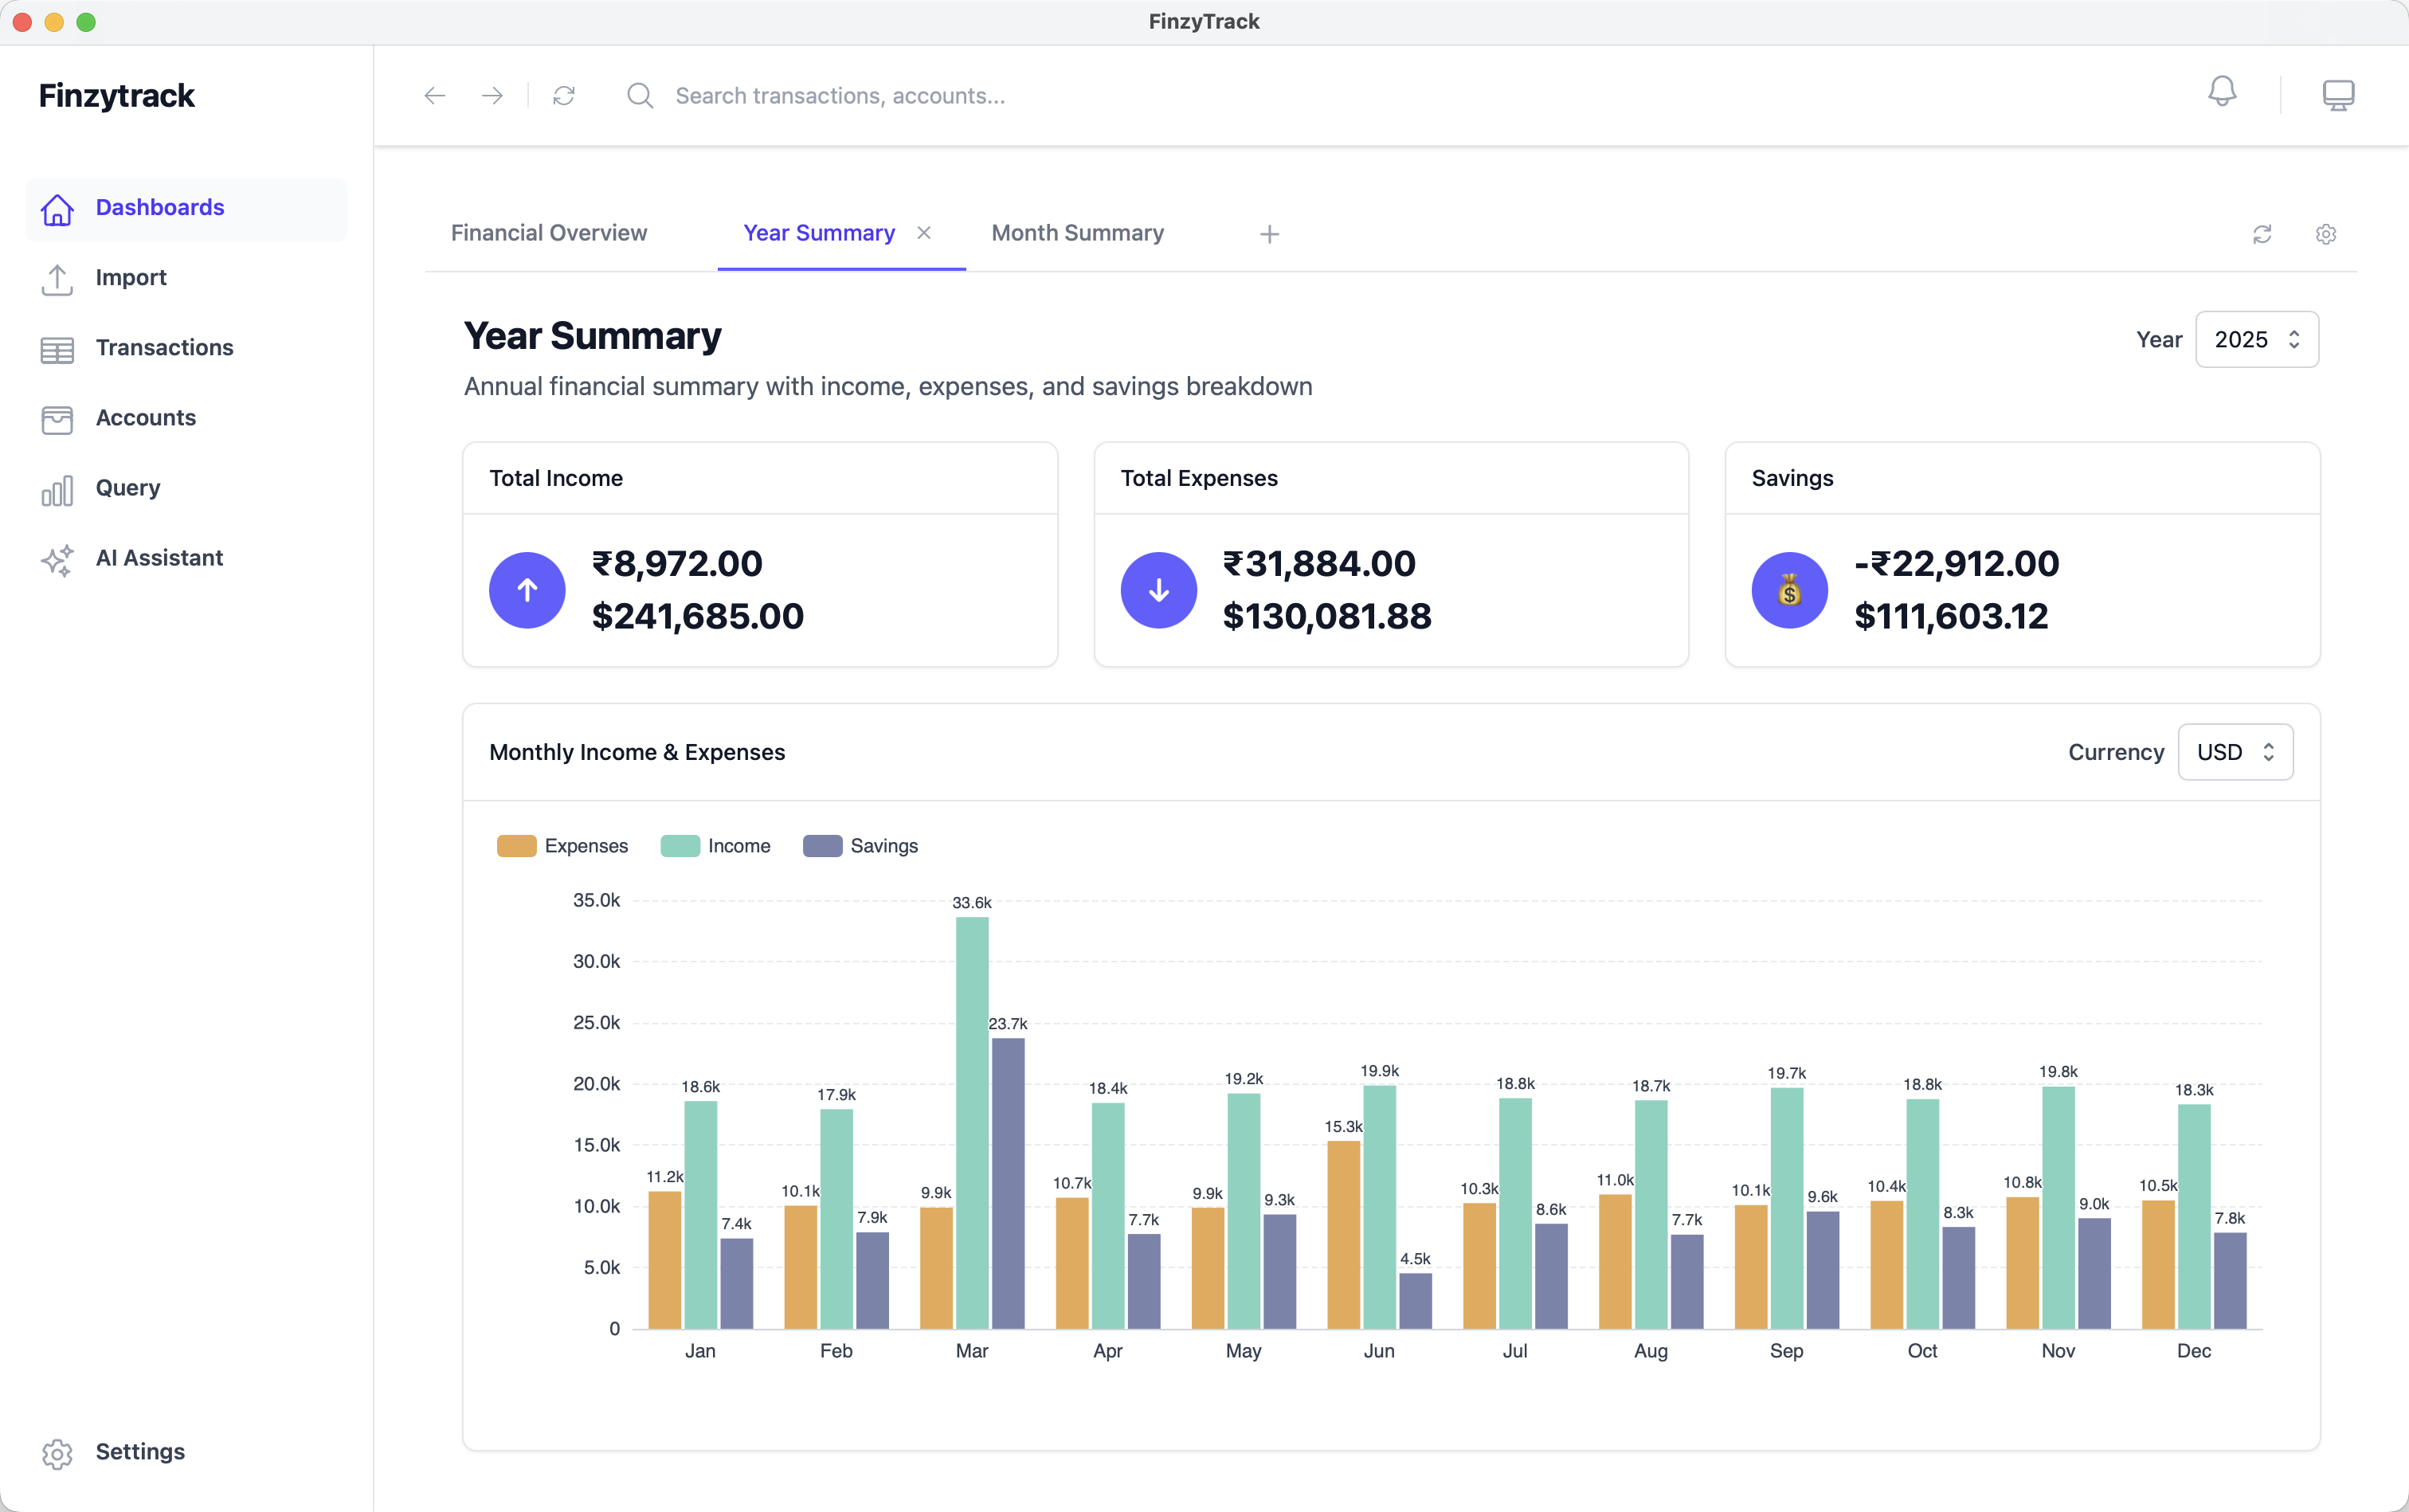Click the Savings amount $111,603.12
This screenshot has width=2409, height=1512.
tap(1951, 616)
